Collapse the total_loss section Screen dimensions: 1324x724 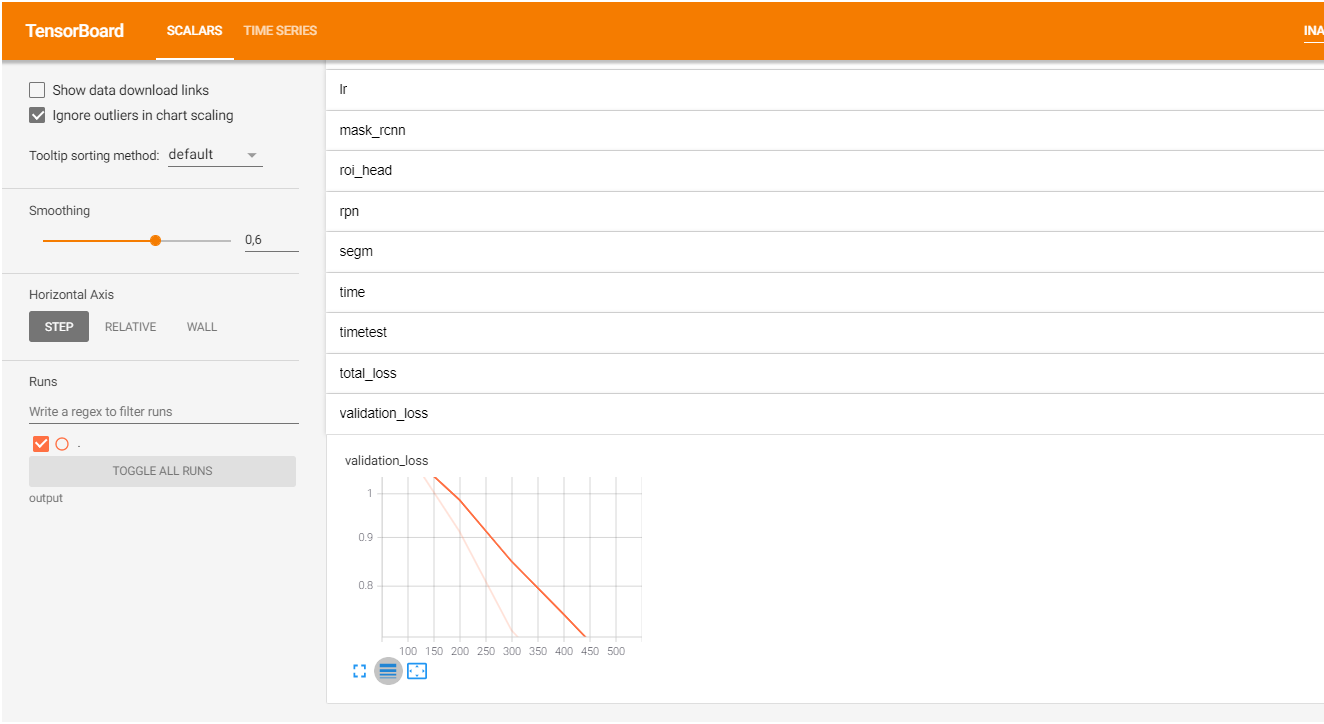tap(366, 372)
